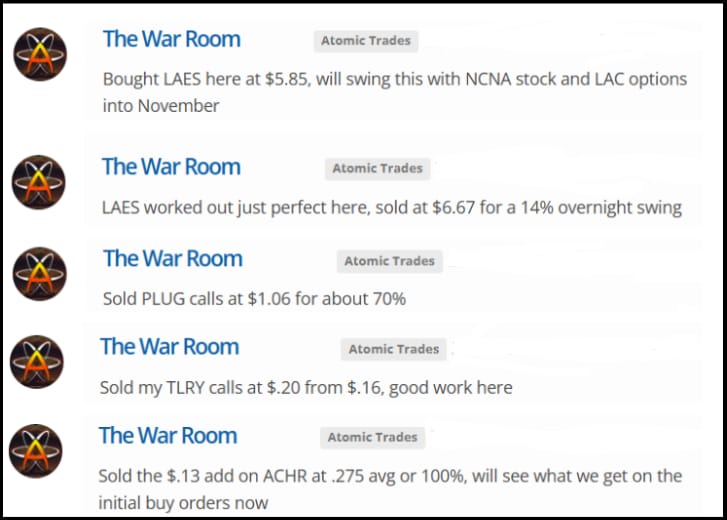Click the atom avatar next to the PLUG calls message
The image size is (727, 520).
coord(41,274)
